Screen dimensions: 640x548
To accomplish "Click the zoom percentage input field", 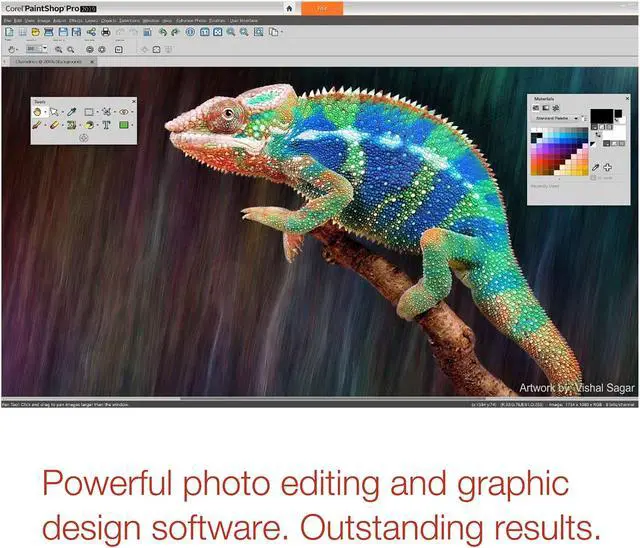I will point(34,49).
